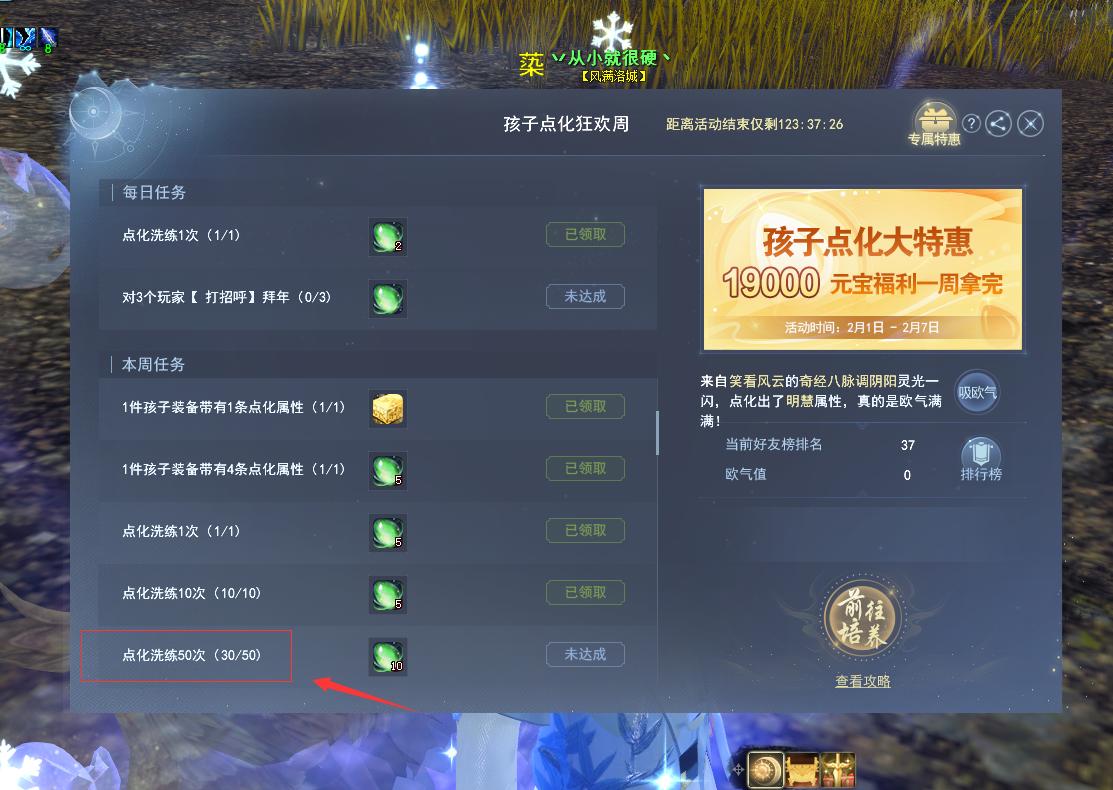Click the move handle in bottom bar
Image resolution: width=1113 pixels, height=790 pixels.
(x=738, y=769)
